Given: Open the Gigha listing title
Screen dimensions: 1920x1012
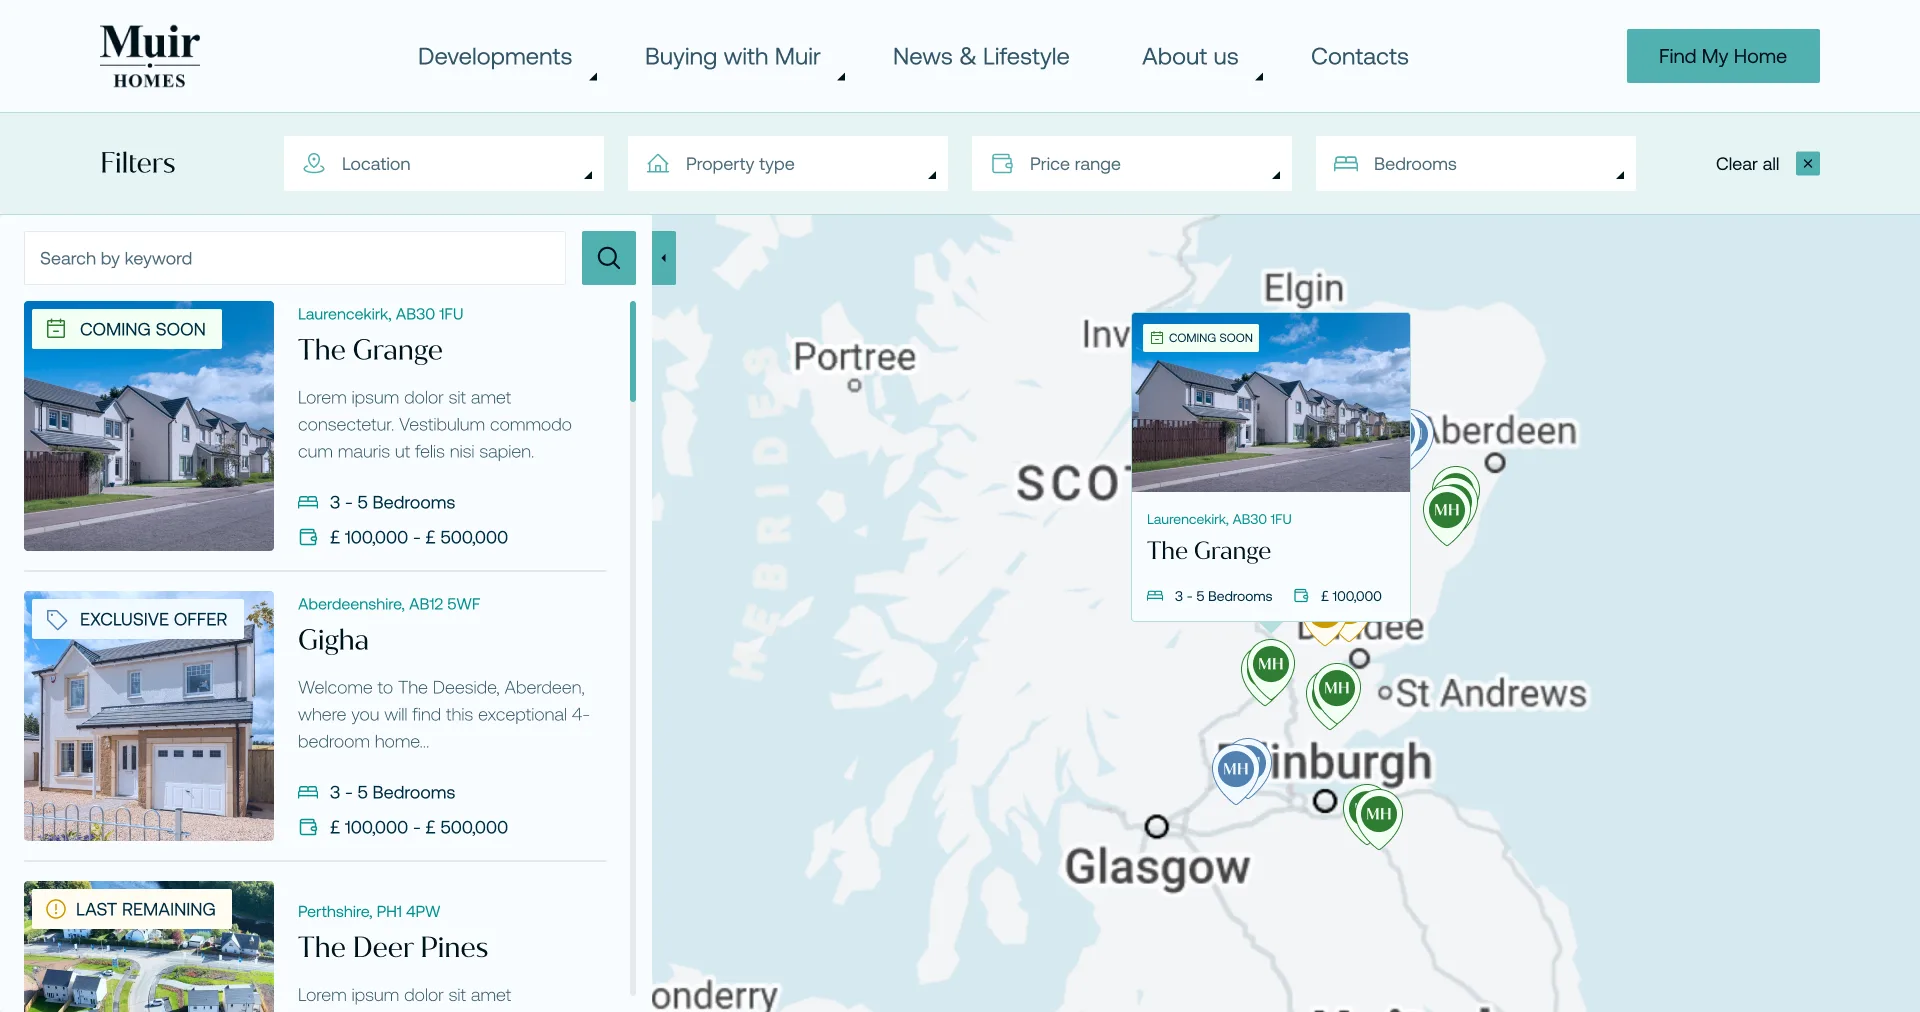Looking at the screenshot, I should coord(333,640).
